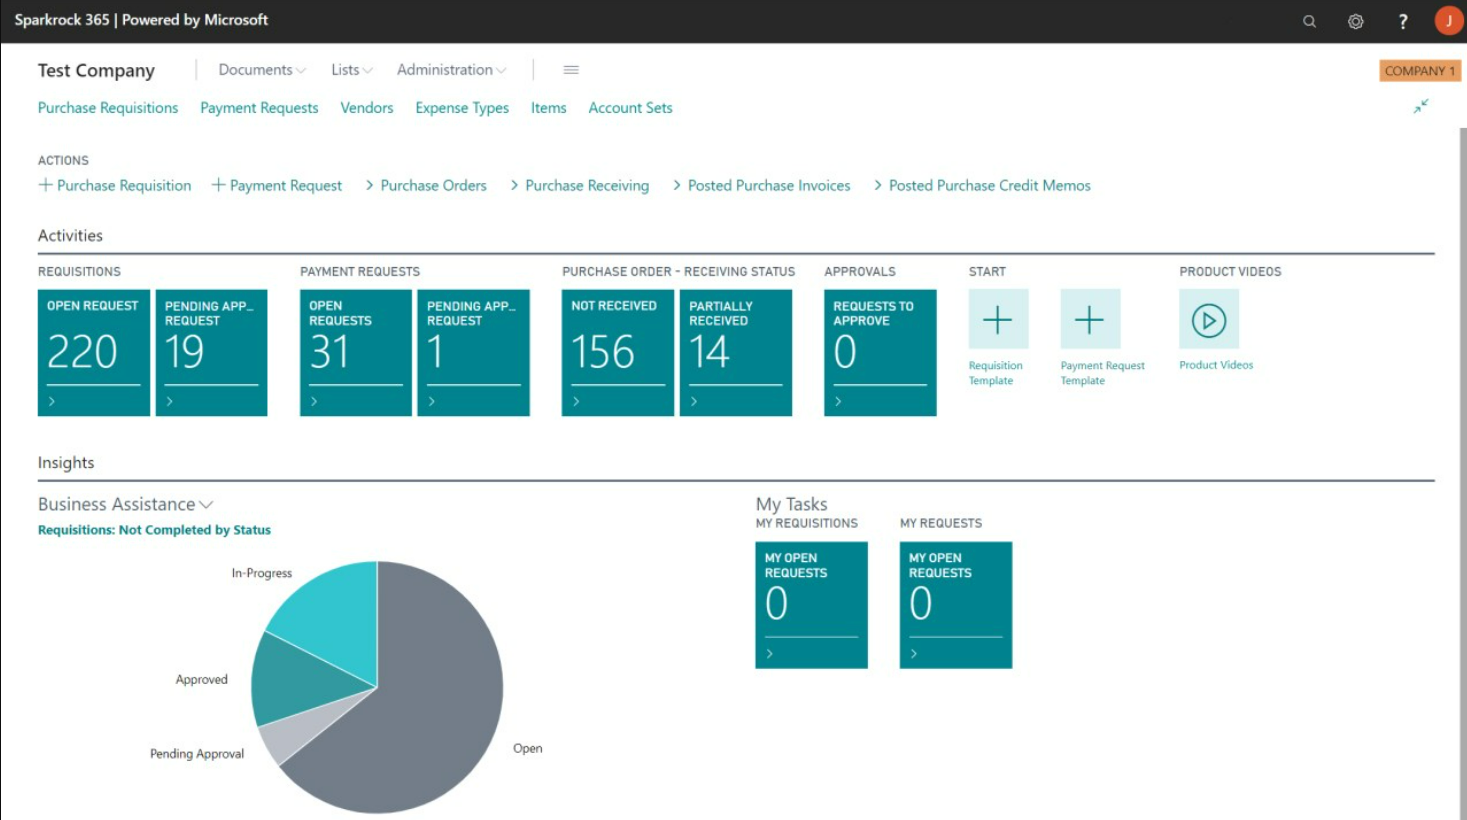Click the Requisition Template plus tile
The image size is (1467, 820).
998,319
